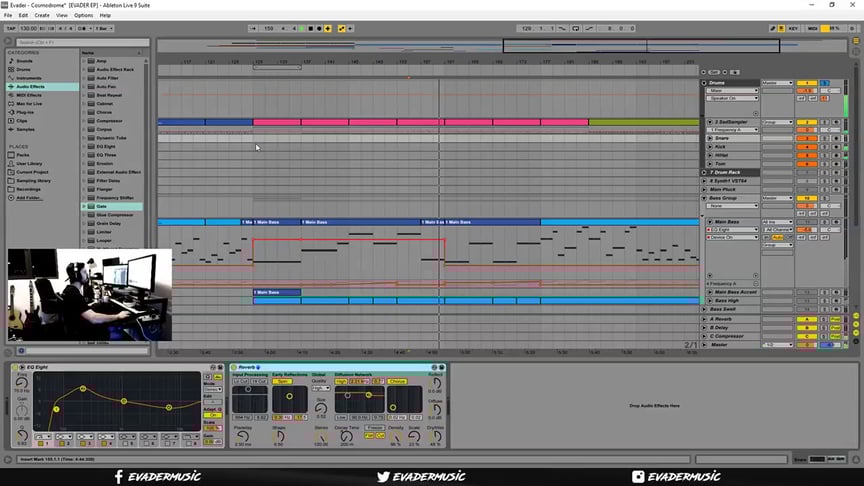Select the Sounds category in the browser

[x=25, y=61]
